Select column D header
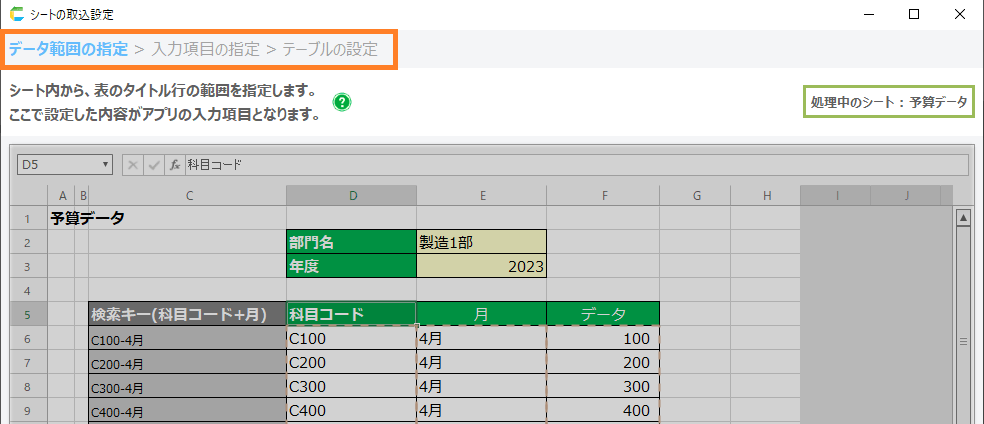This screenshot has width=984, height=424. coord(351,195)
